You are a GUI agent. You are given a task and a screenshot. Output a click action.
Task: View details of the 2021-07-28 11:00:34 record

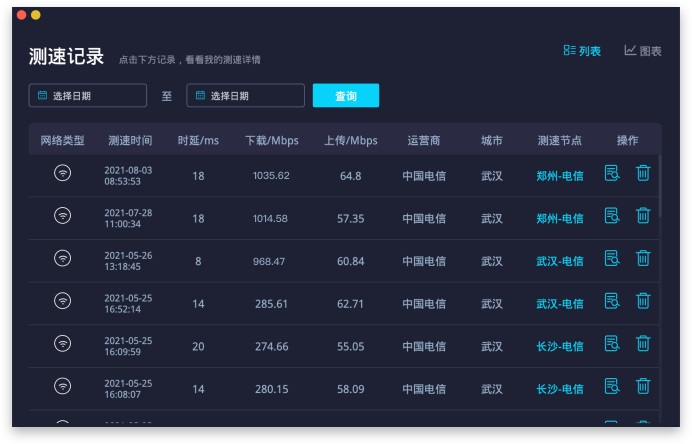[612, 216]
